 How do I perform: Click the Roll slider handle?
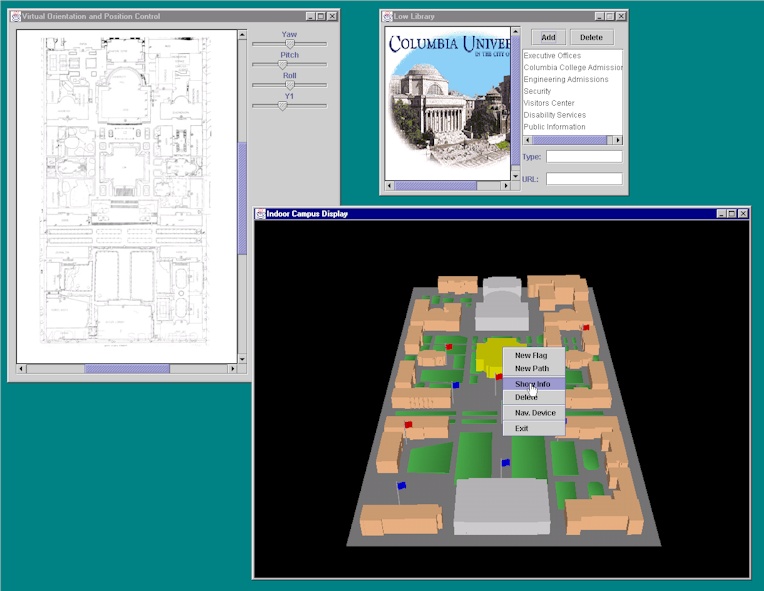pos(290,85)
